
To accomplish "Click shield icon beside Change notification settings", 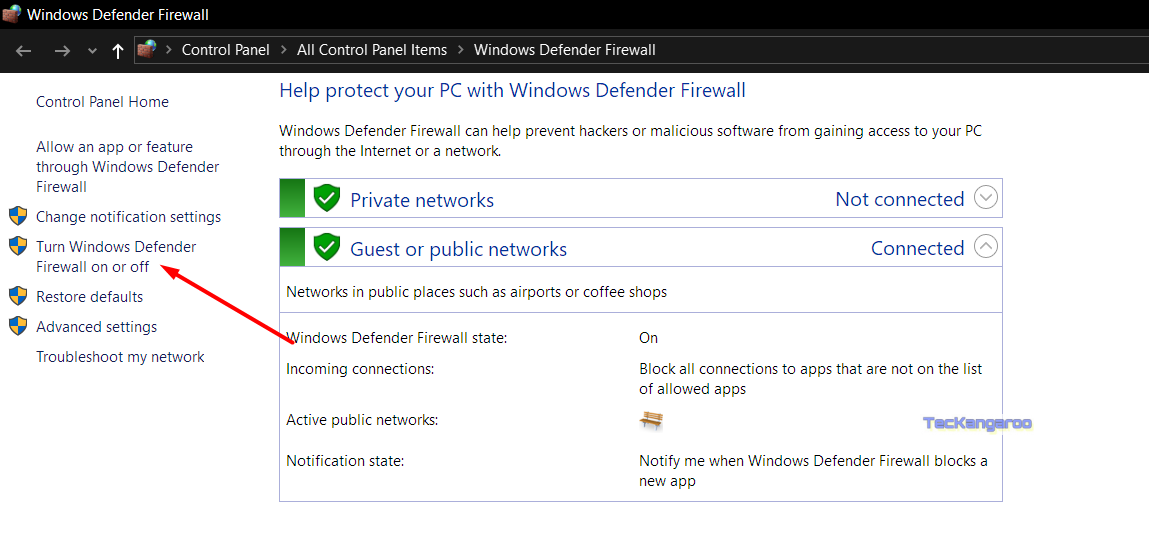I will pos(18,216).
